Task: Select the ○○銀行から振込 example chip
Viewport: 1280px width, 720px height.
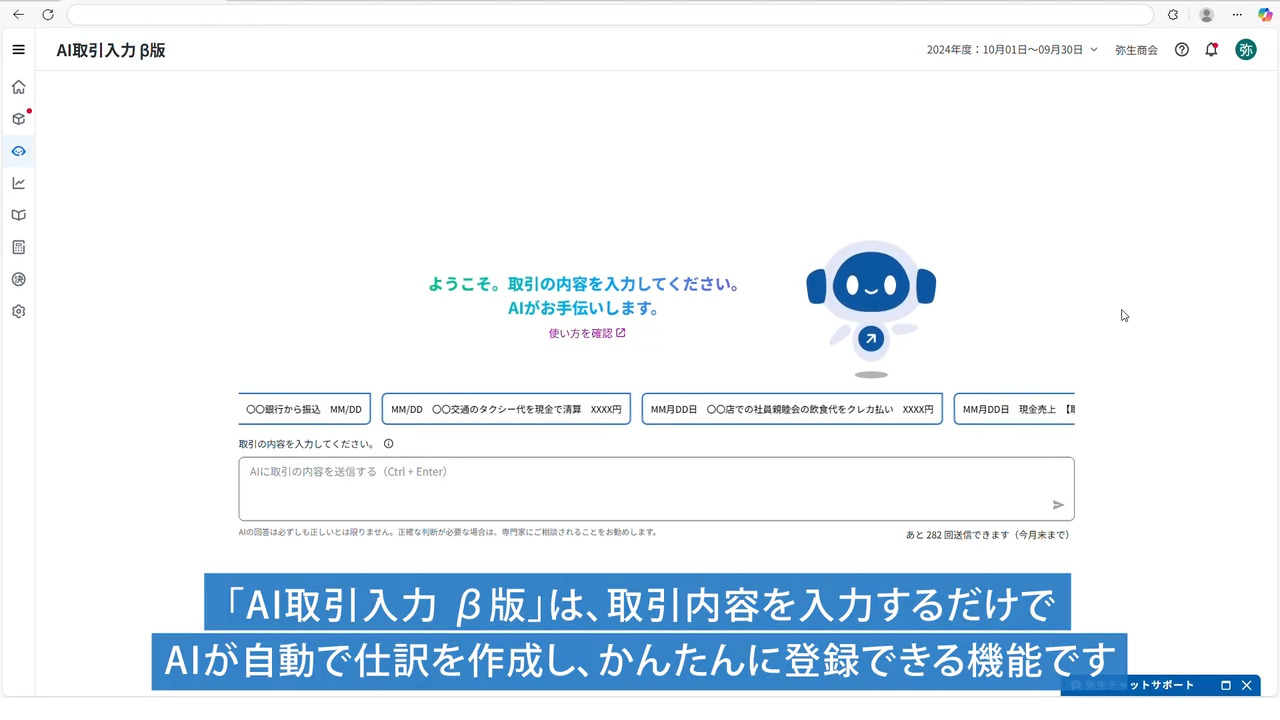Action: click(x=305, y=409)
